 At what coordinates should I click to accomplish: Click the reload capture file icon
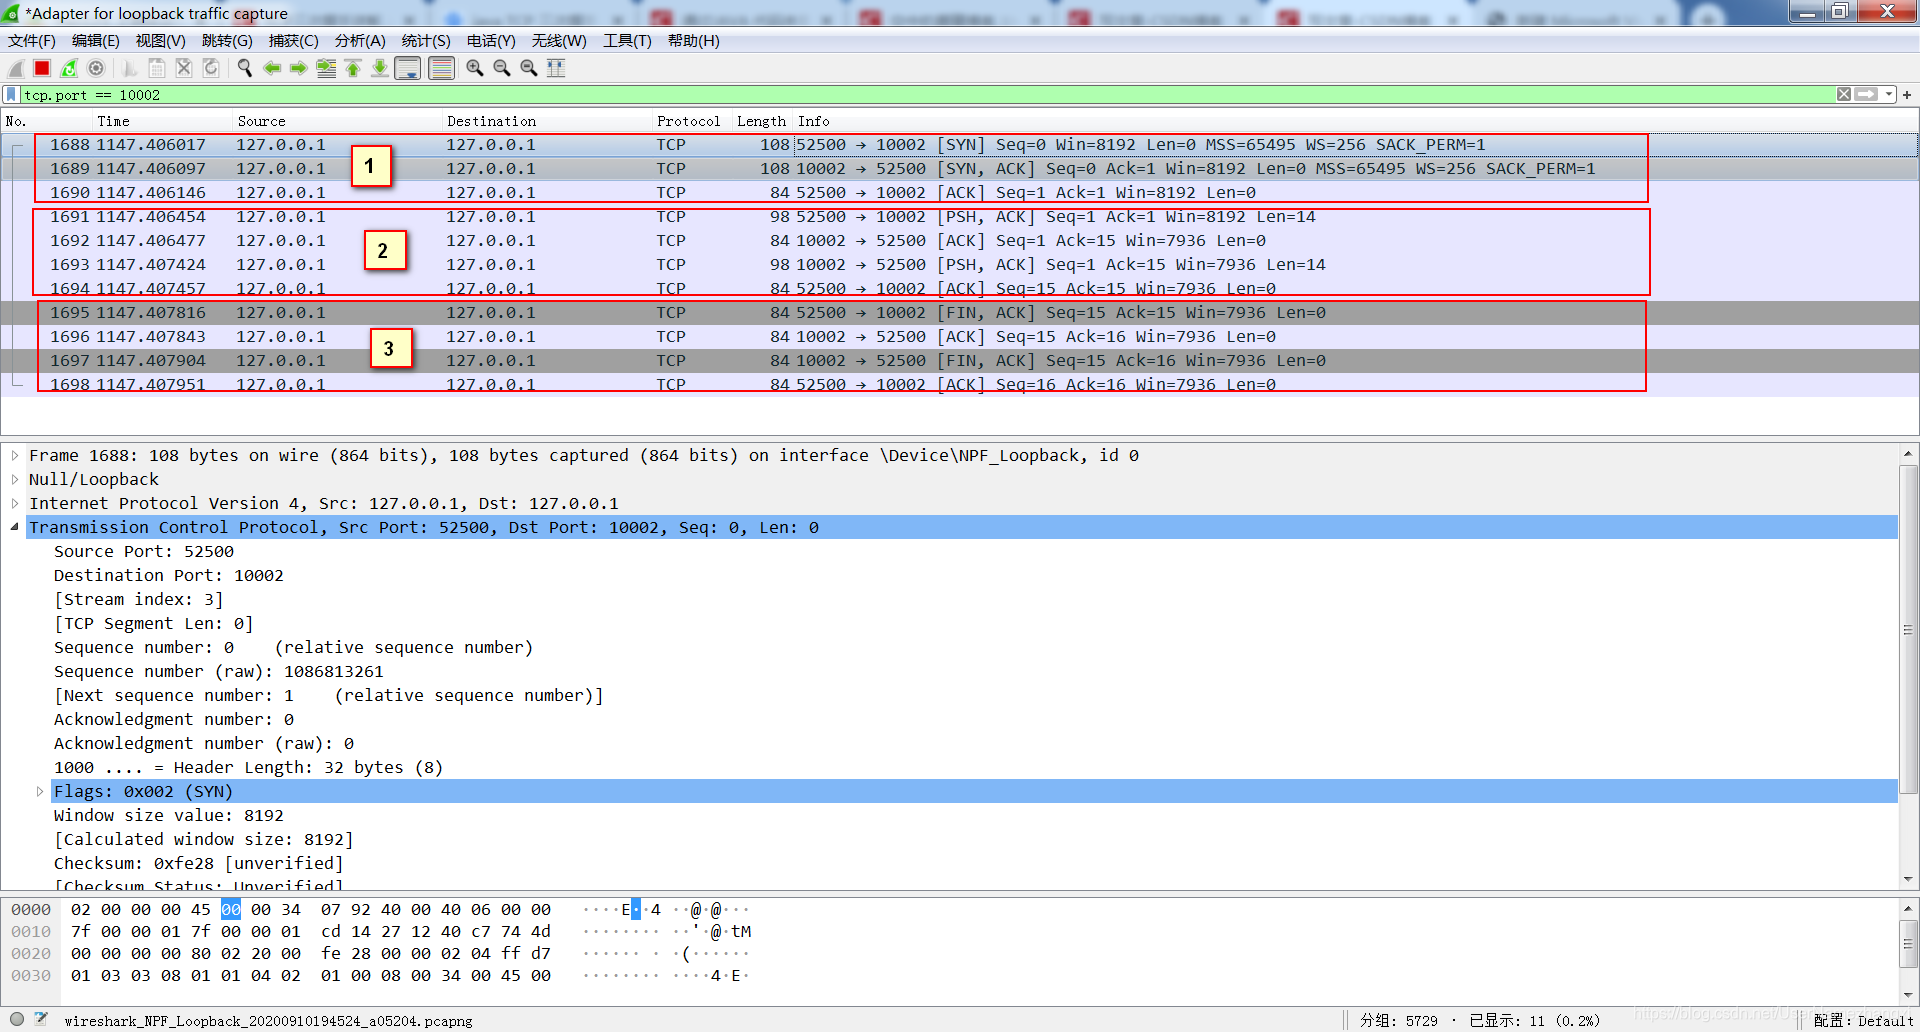click(211, 68)
